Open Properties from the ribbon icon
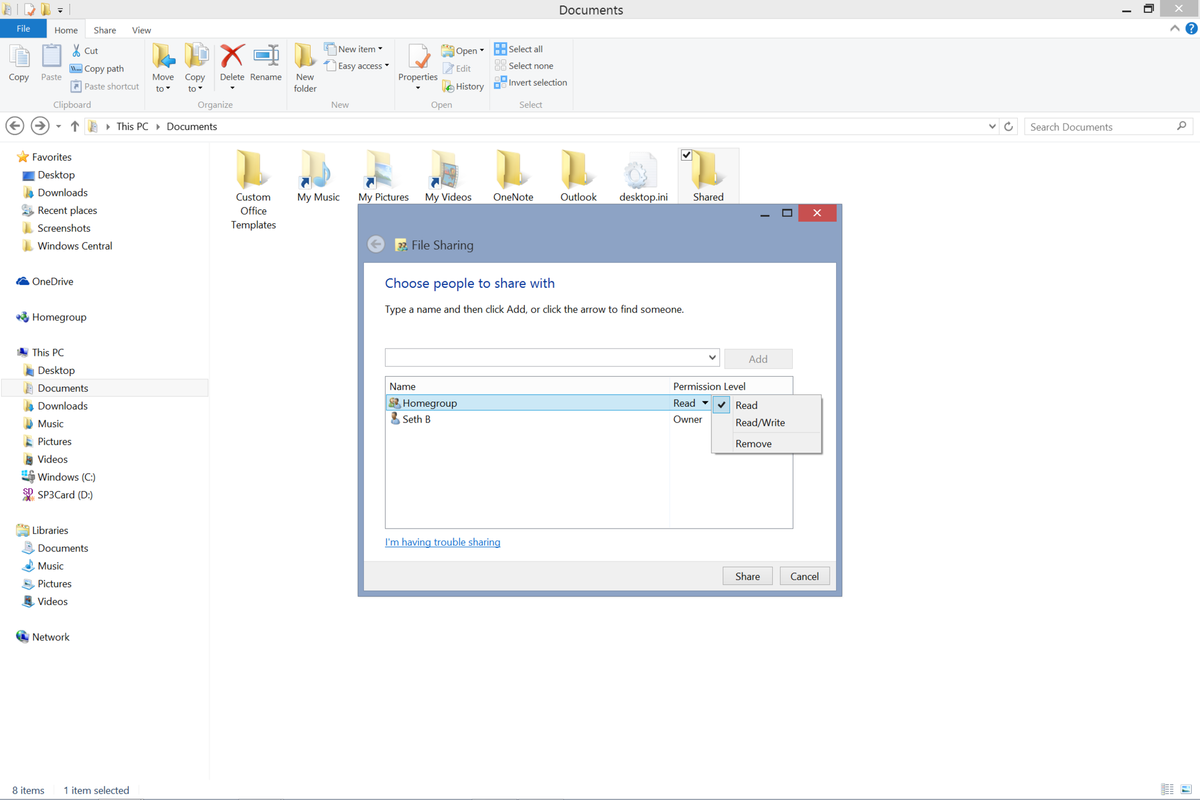The width and height of the screenshot is (1200, 800). pos(417,62)
